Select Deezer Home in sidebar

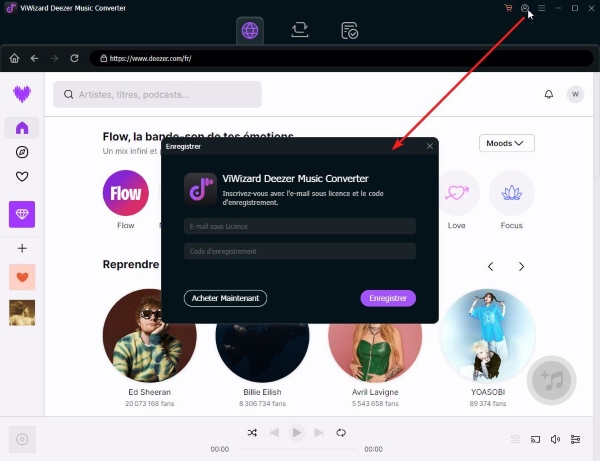click(22, 128)
